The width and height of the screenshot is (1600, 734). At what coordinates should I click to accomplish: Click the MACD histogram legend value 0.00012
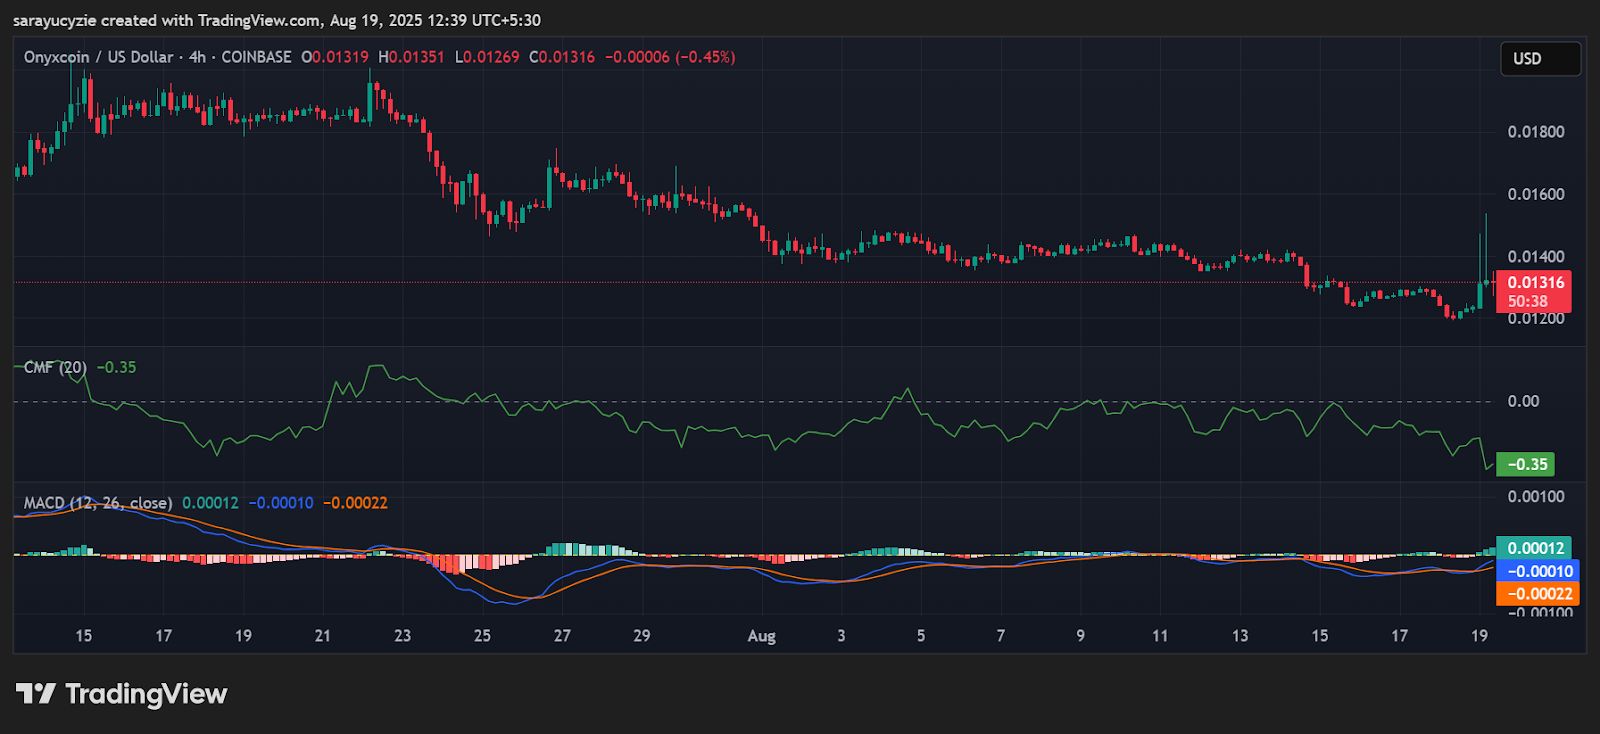pos(210,503)
